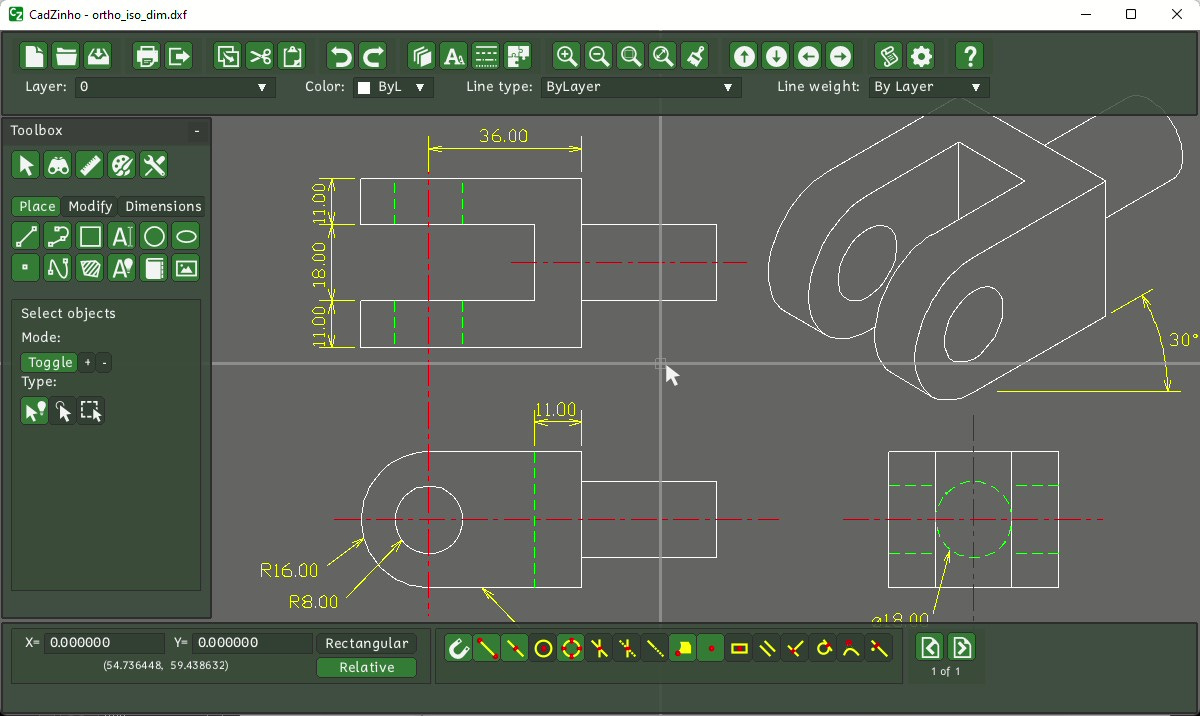Toggle the magnet snap master switch

(458, 648)
